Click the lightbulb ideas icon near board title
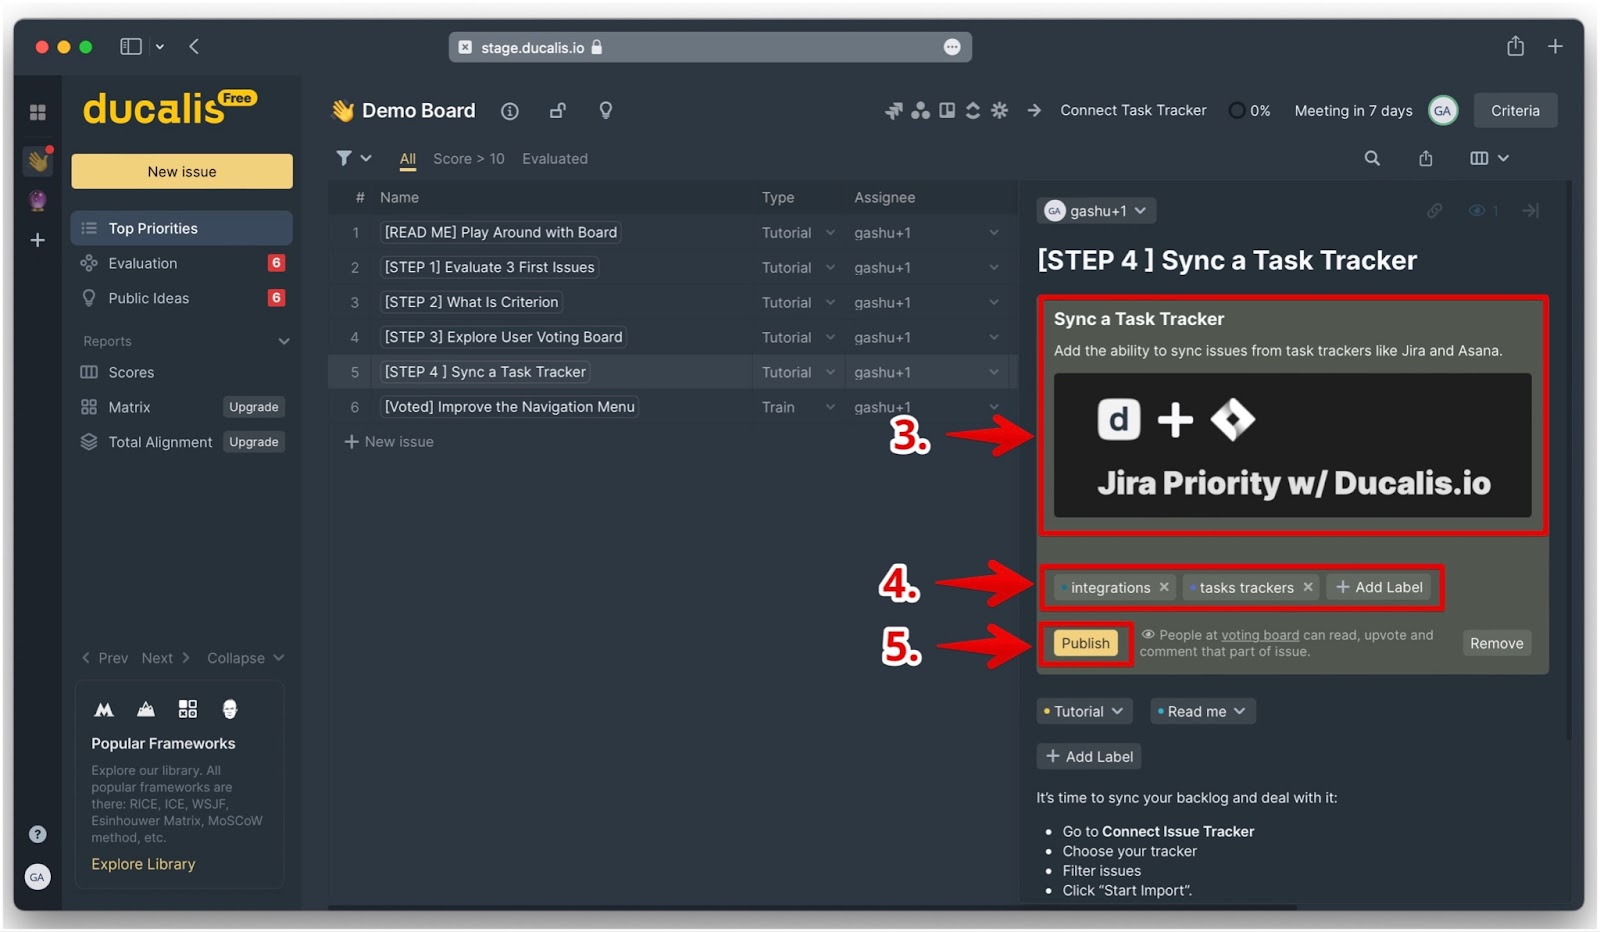 tap(605, 111)
